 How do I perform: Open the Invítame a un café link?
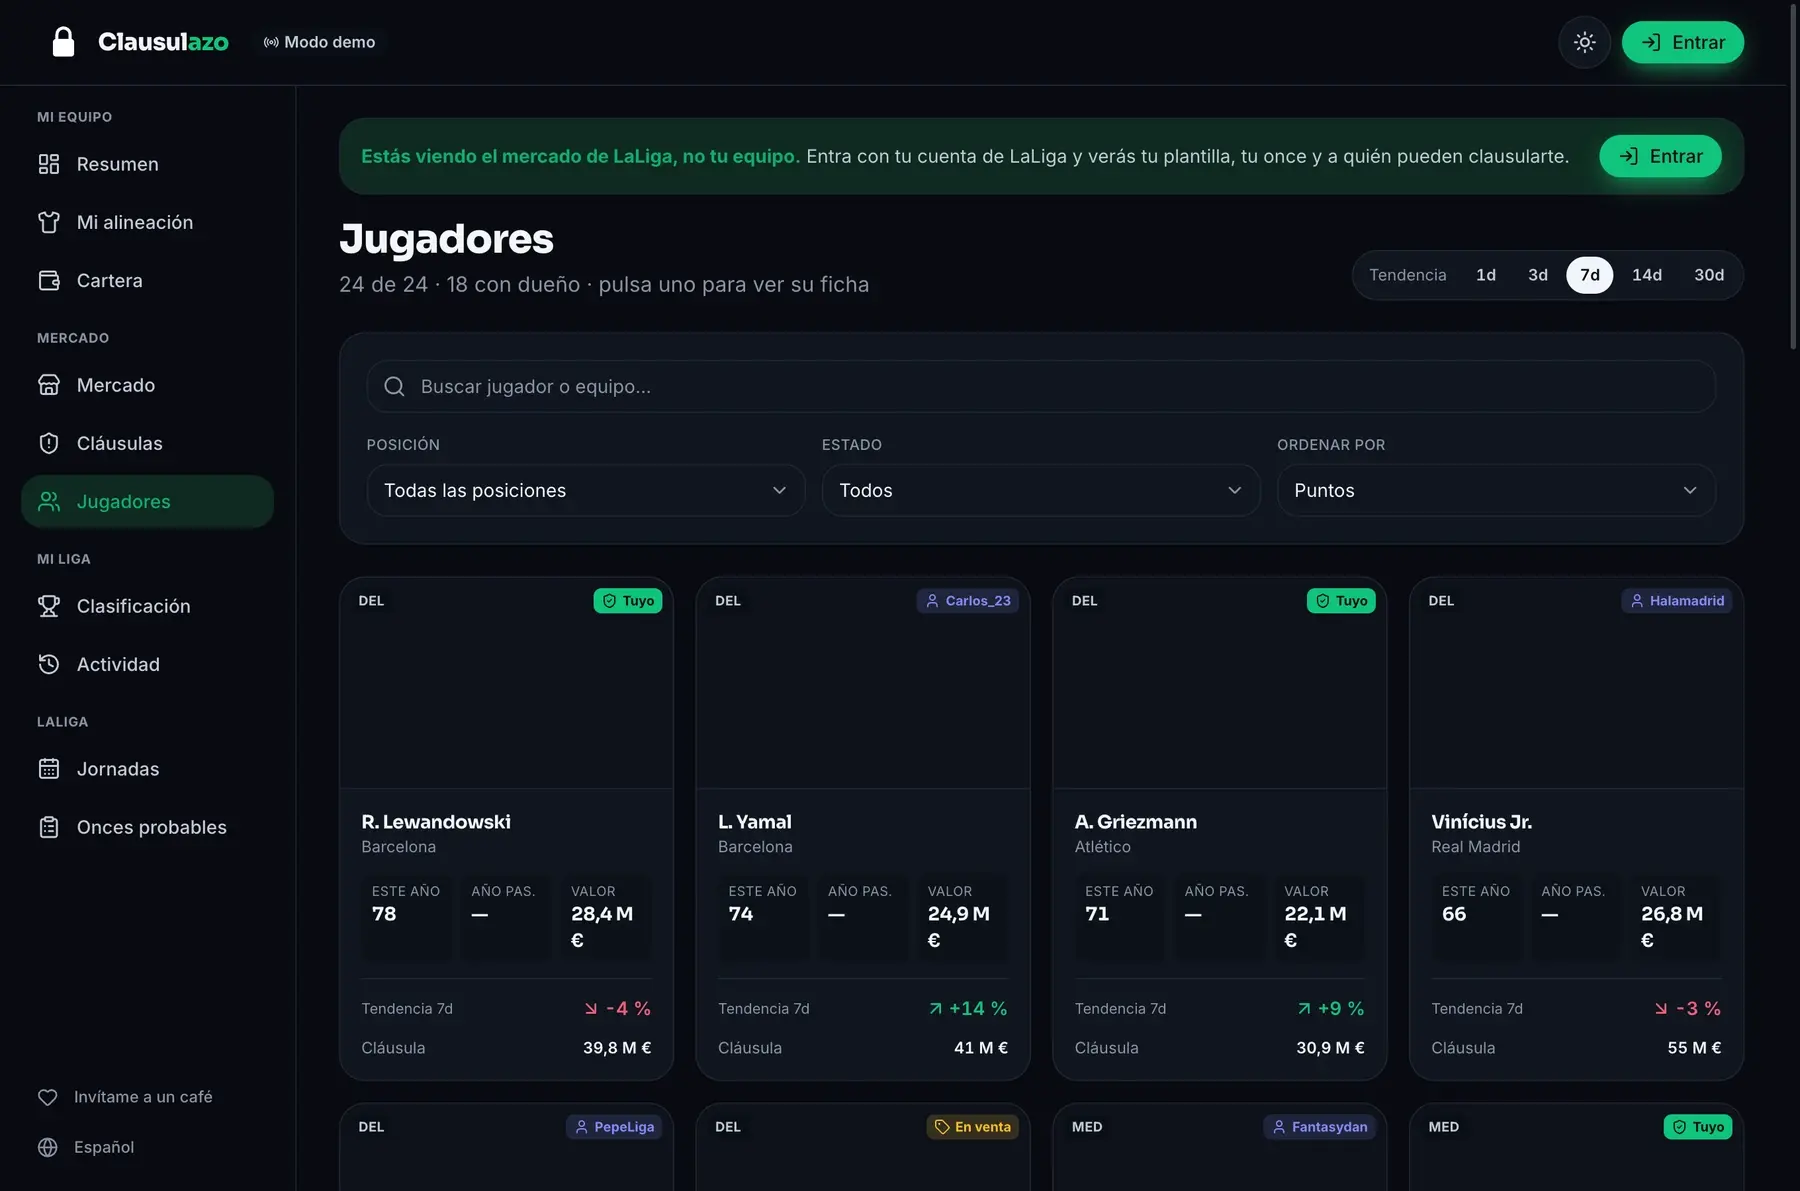[125, 1097]
